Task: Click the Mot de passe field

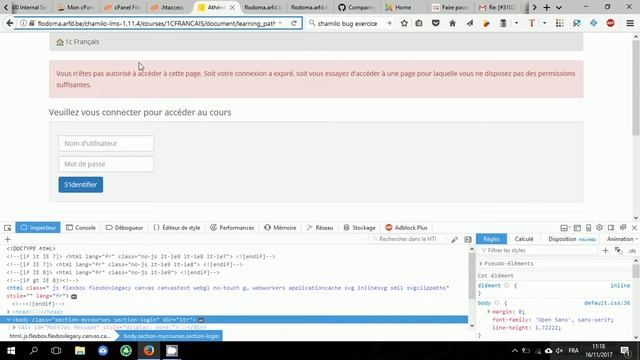Action: [106, 164]
